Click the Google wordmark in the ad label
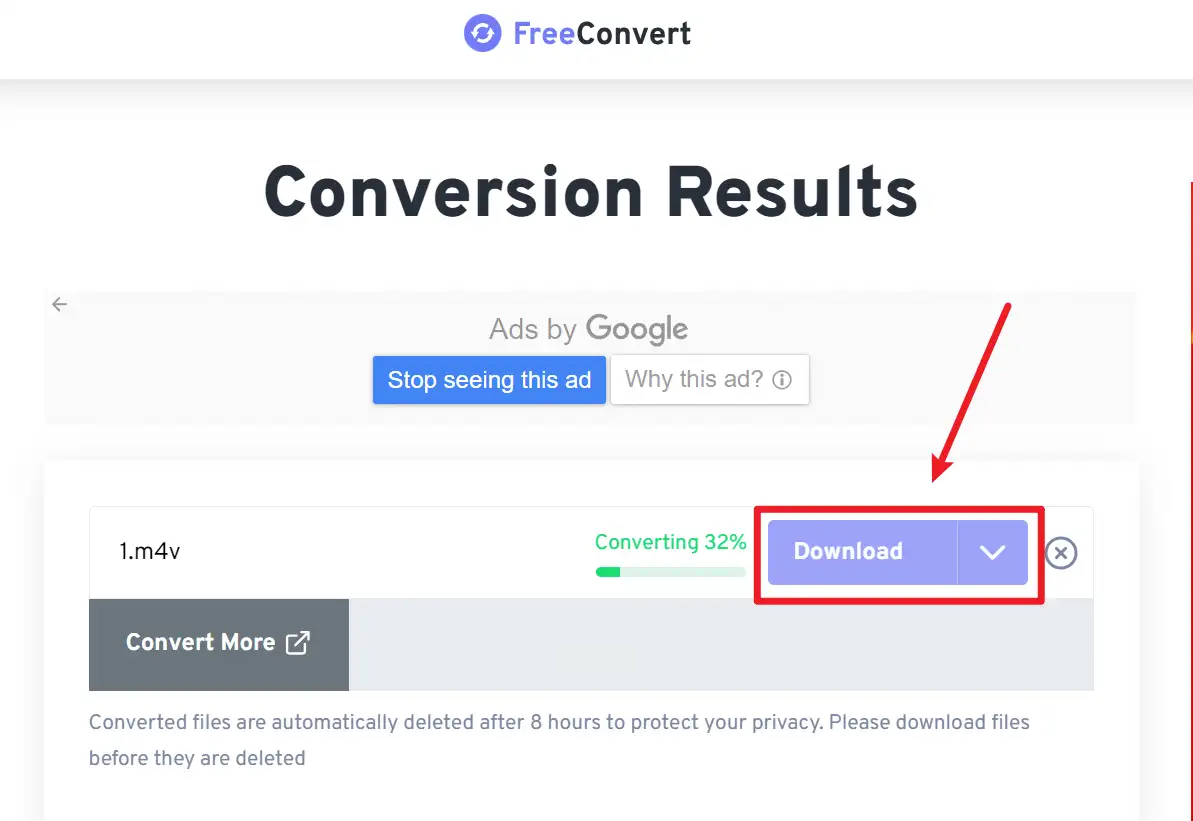This screenshot has height=821, width=1193. (x=637, y=328)
